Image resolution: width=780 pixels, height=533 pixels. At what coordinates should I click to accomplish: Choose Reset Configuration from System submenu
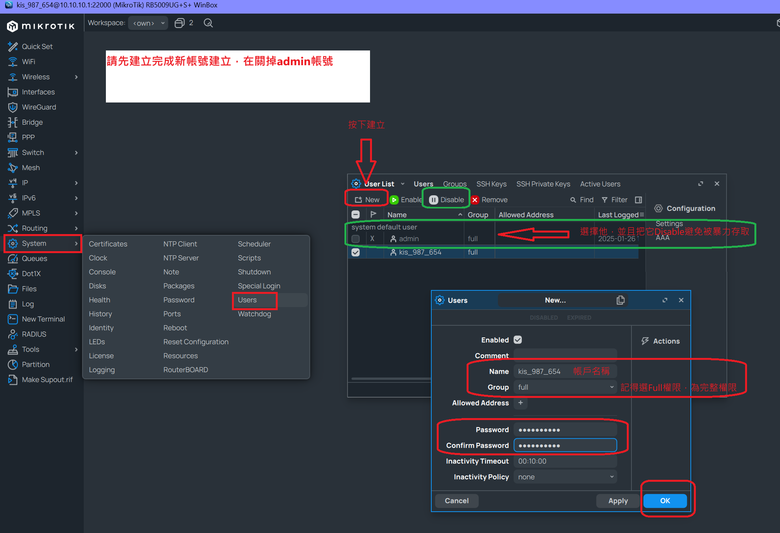(x=196, y=342)
